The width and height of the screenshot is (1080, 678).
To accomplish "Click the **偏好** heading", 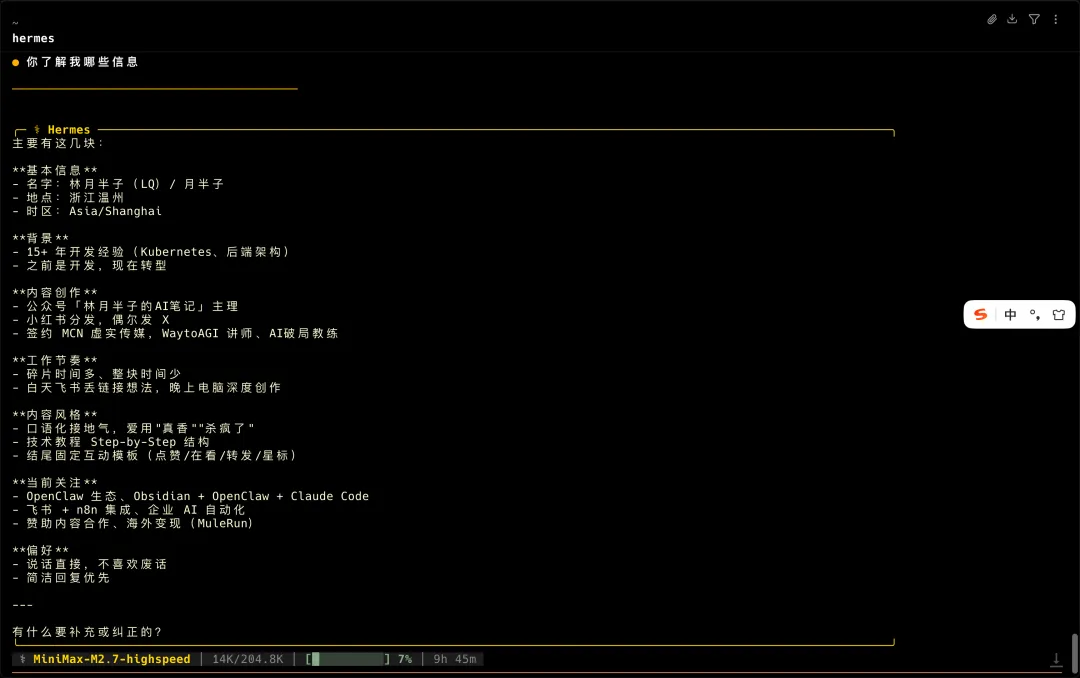I will [x=41, y=551].
